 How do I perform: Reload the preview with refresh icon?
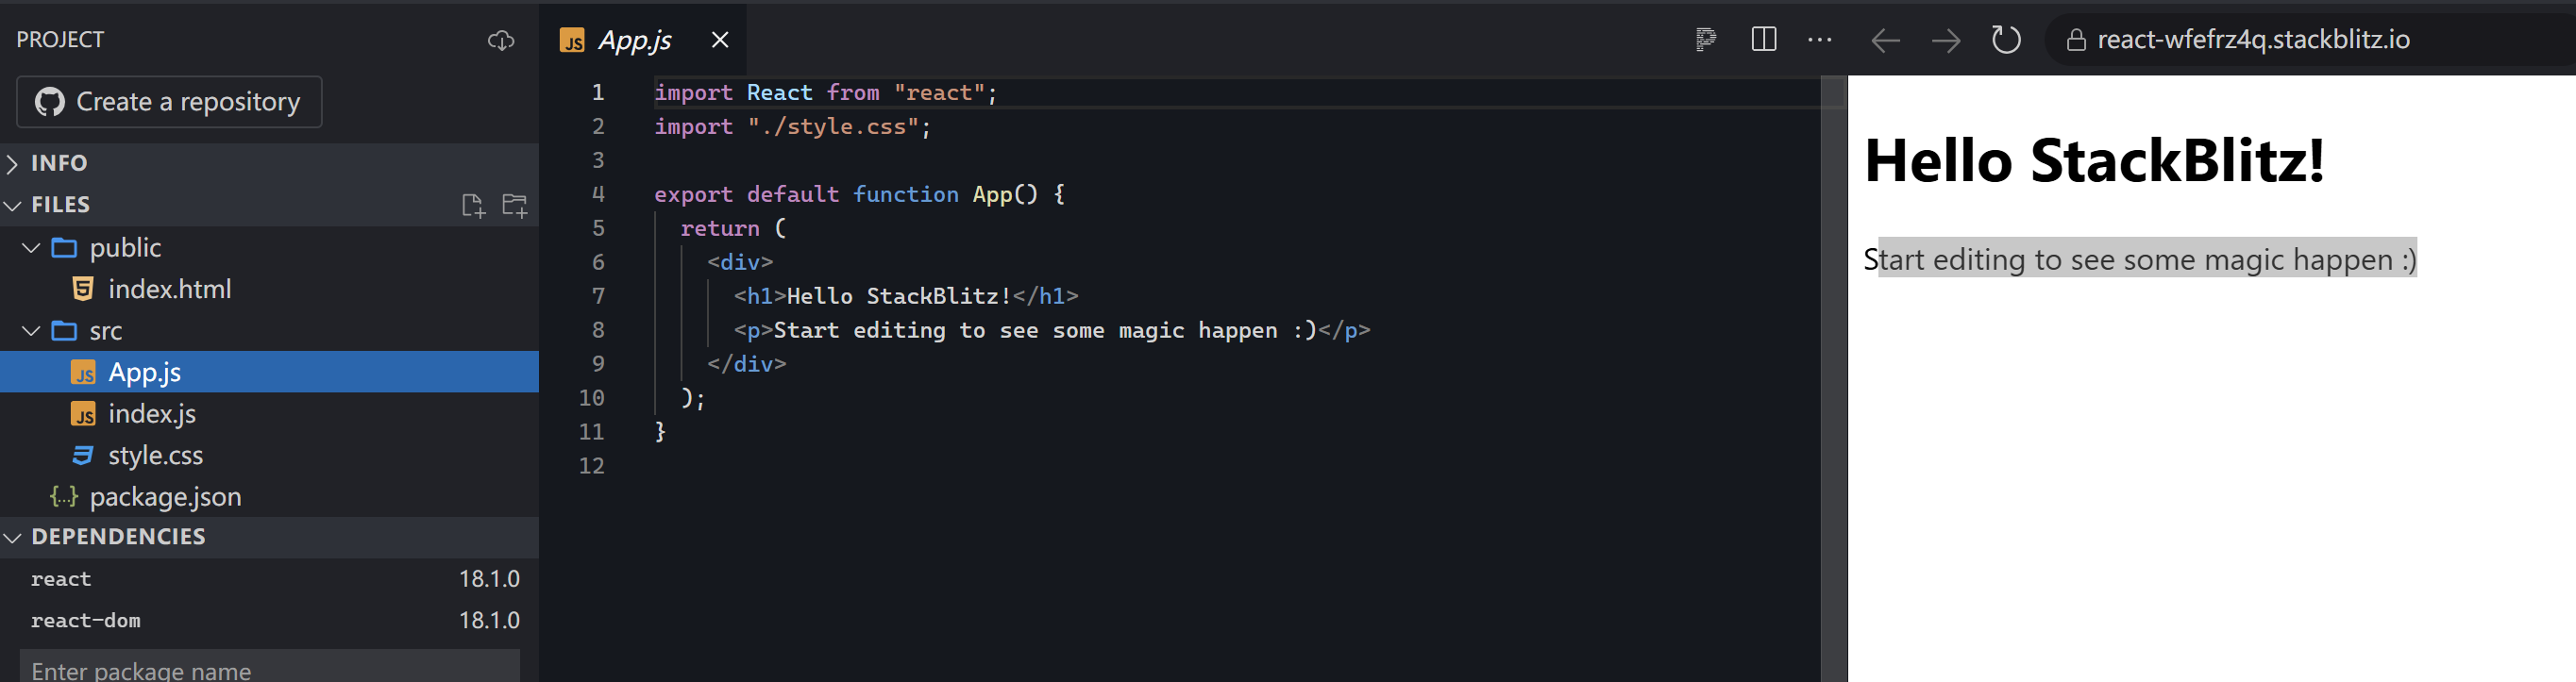click(2005, 40)
